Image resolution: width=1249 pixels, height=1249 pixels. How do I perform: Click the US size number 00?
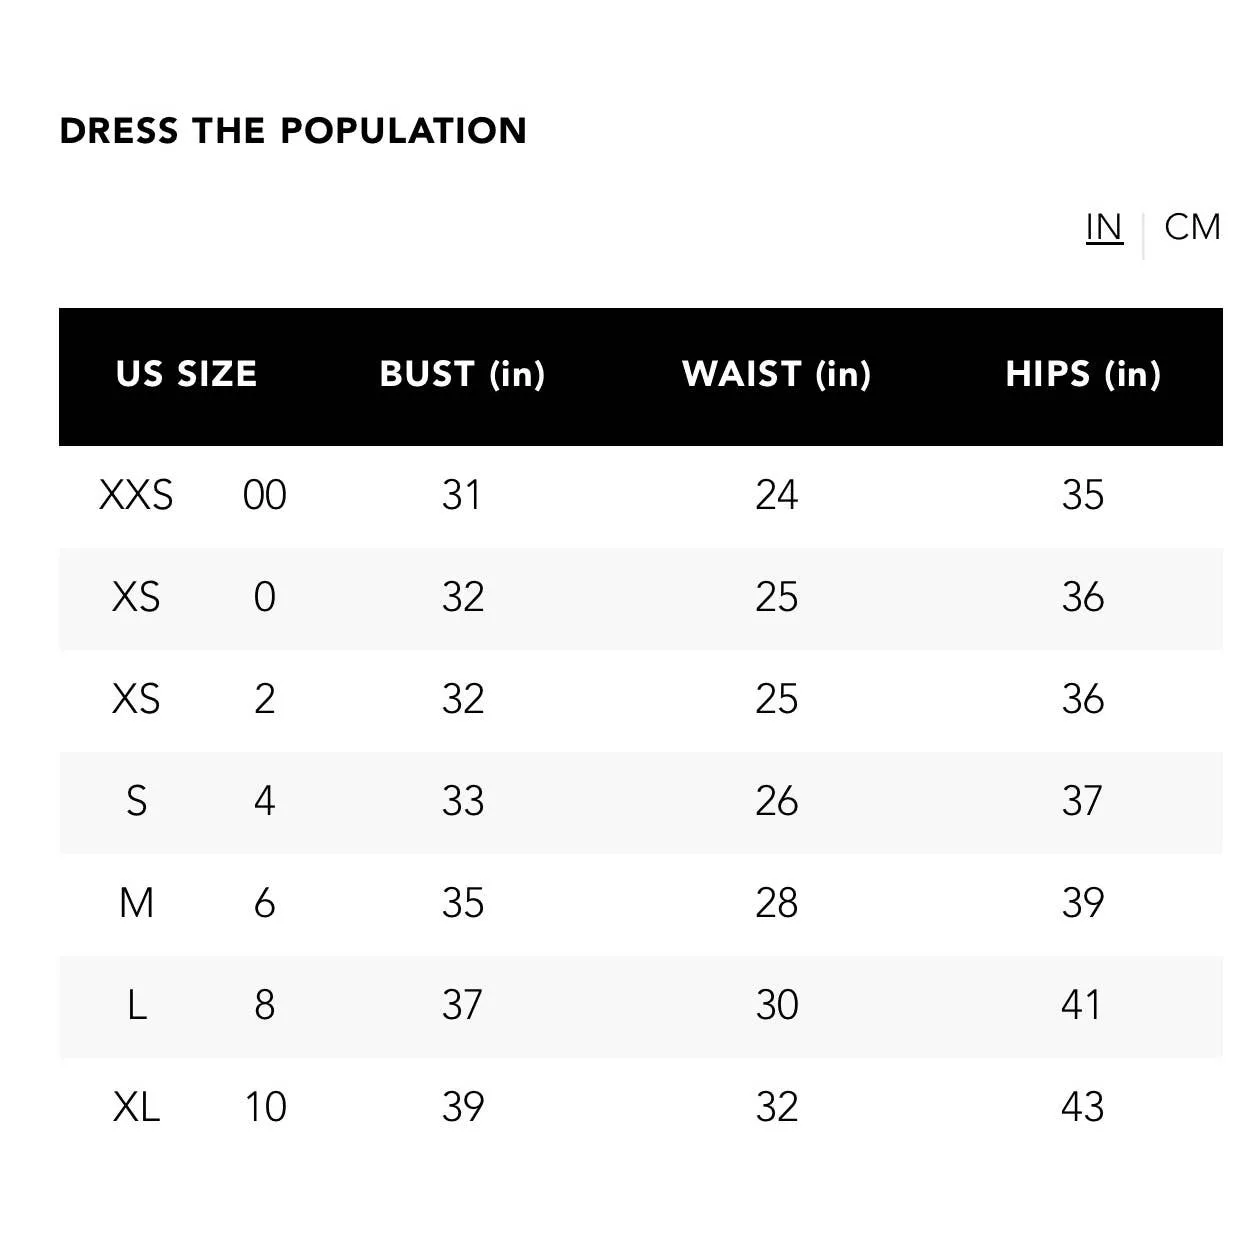(x=263, y=495)
